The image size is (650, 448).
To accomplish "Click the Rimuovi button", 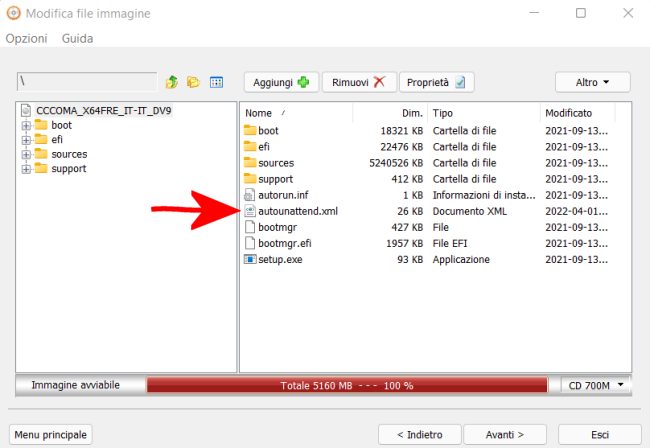I will click(x=359, y=82).
